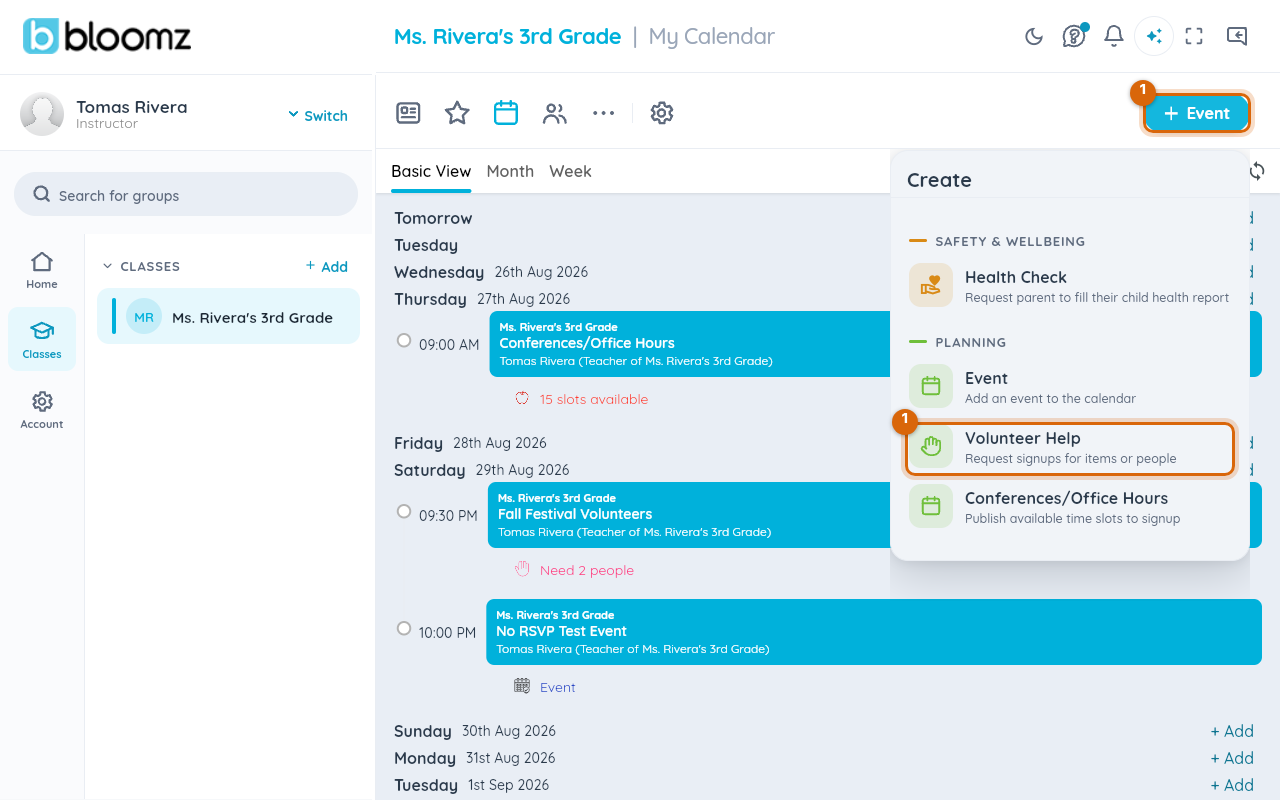Select radio for 10:00 PM No RSVP Test Event
Viewport: 1280px width, 800px height.
click(x=404, y=628)
